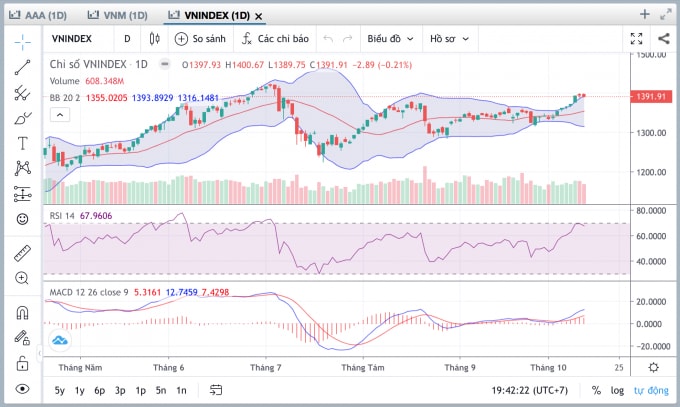
Task: Open the D interval selector
Action: 127,39
